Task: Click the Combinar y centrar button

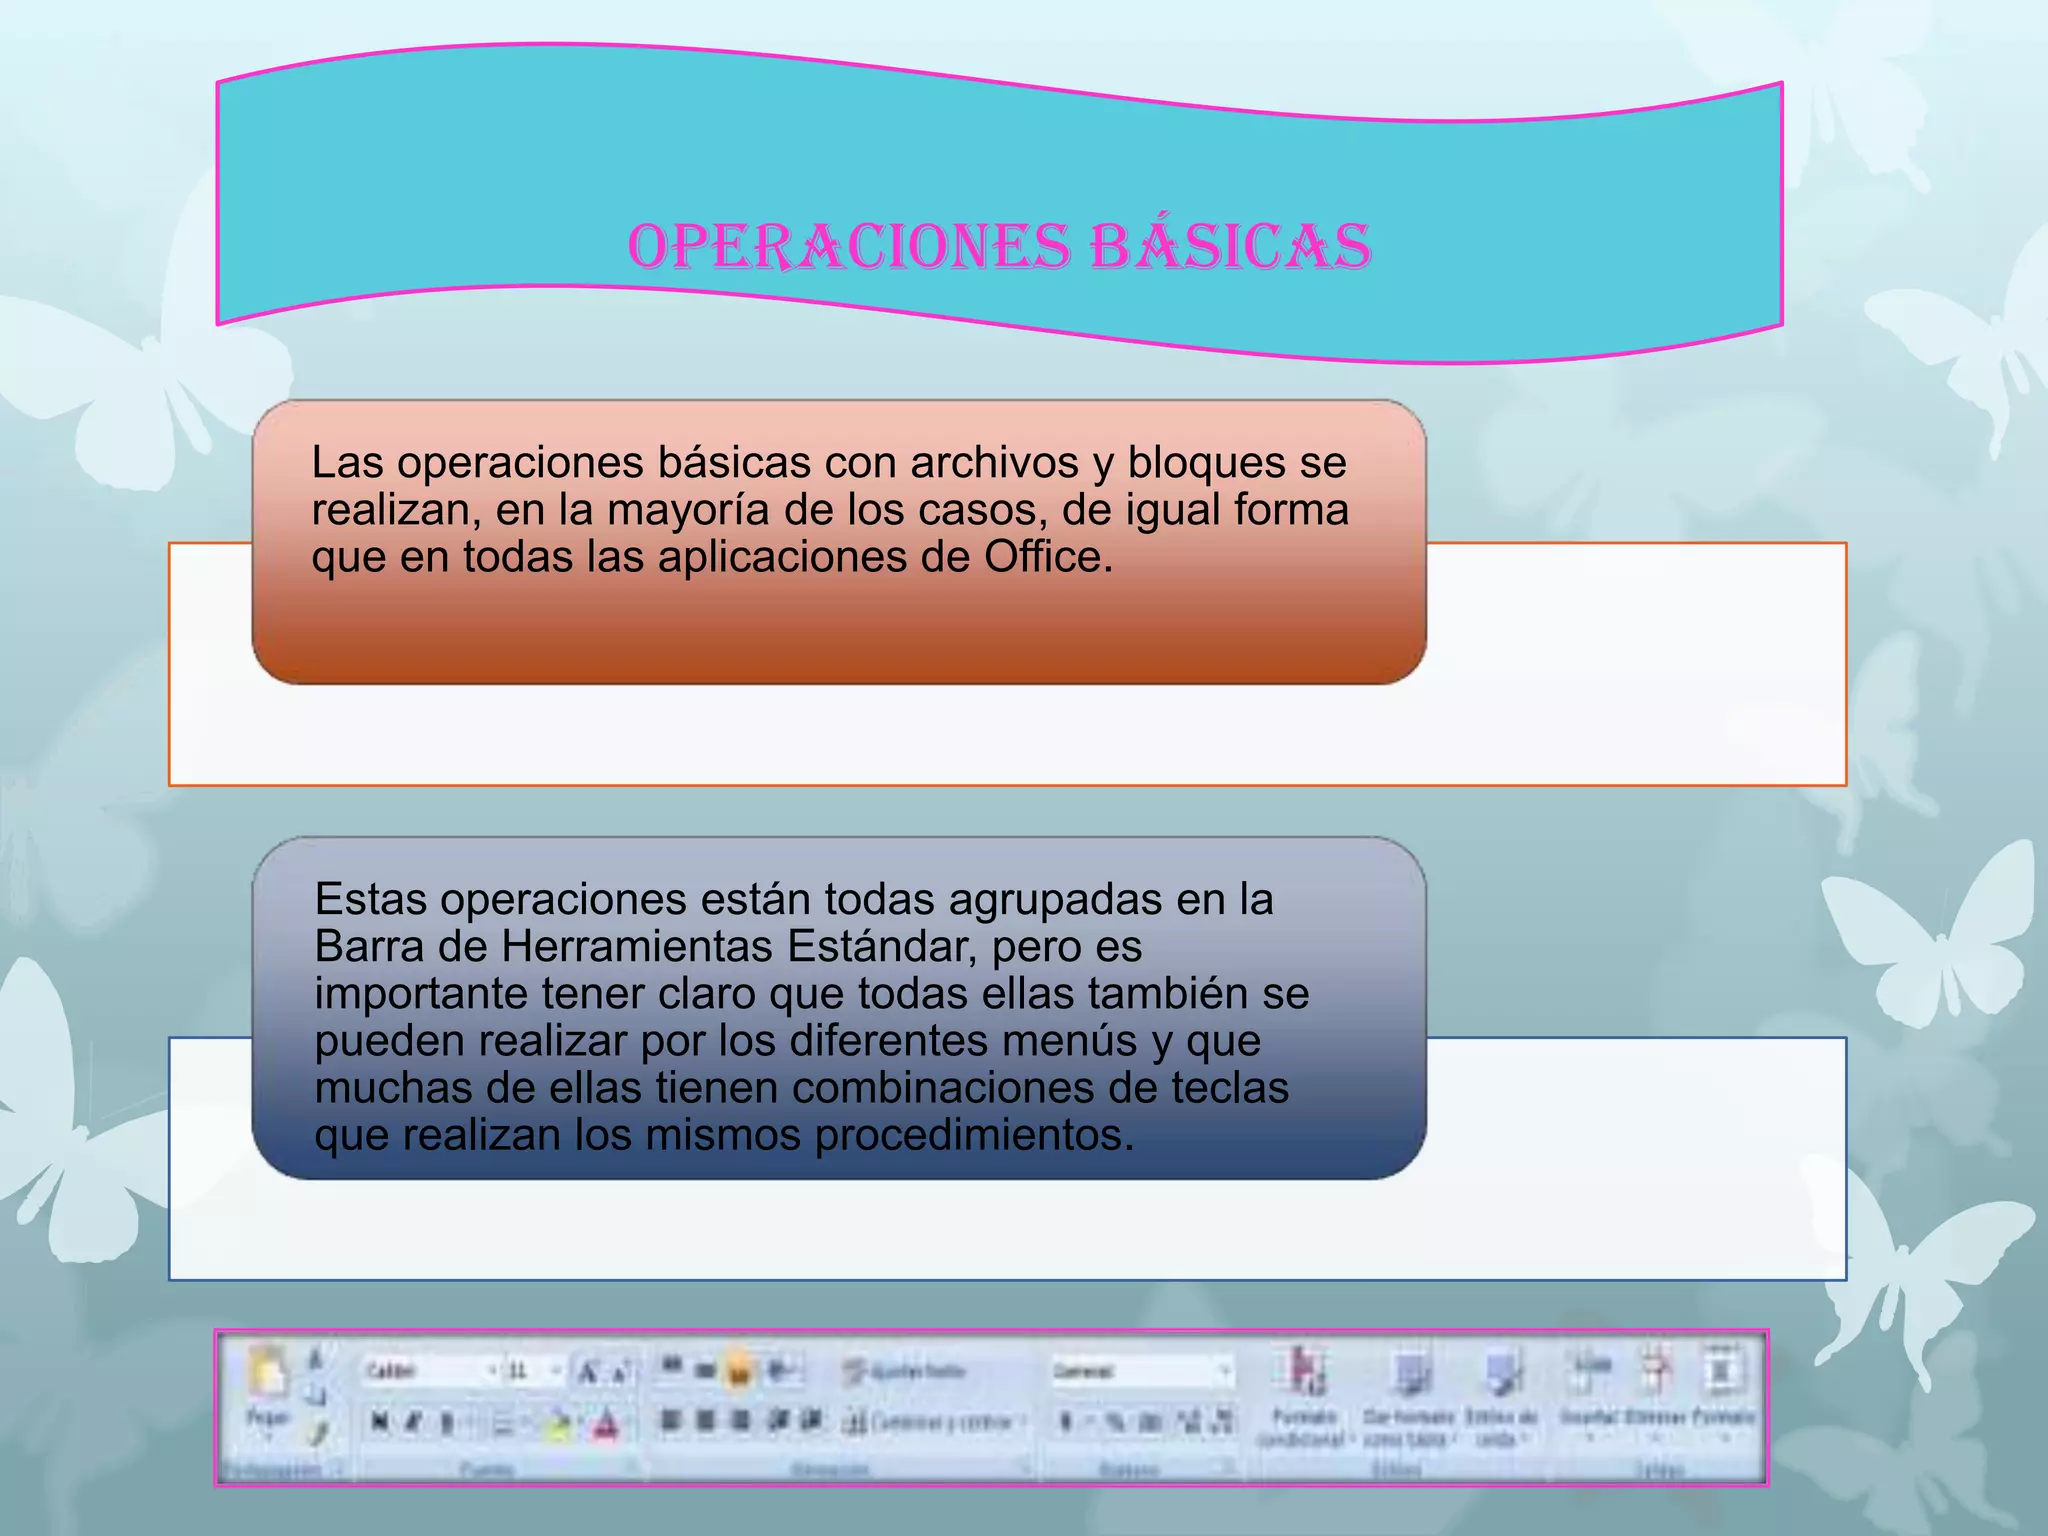Action: [935, 1422]
